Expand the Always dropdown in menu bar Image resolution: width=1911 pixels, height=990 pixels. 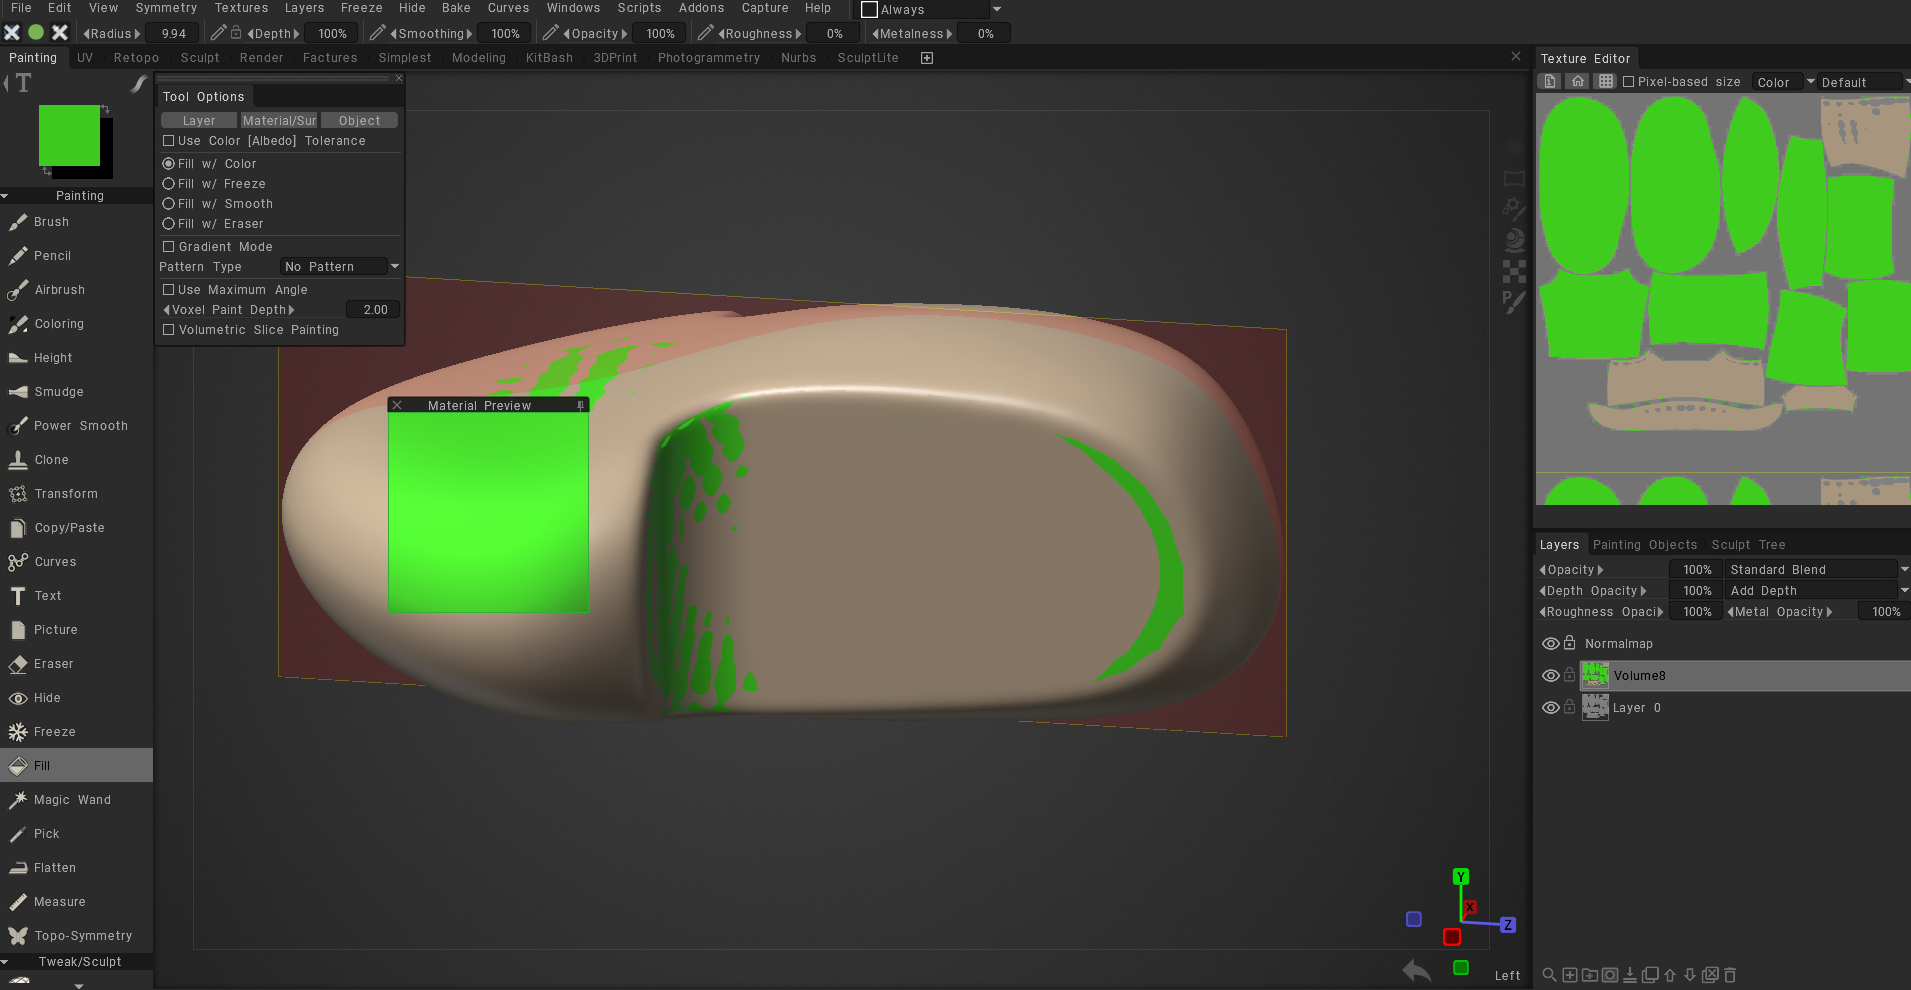click(x=996, y=9)
